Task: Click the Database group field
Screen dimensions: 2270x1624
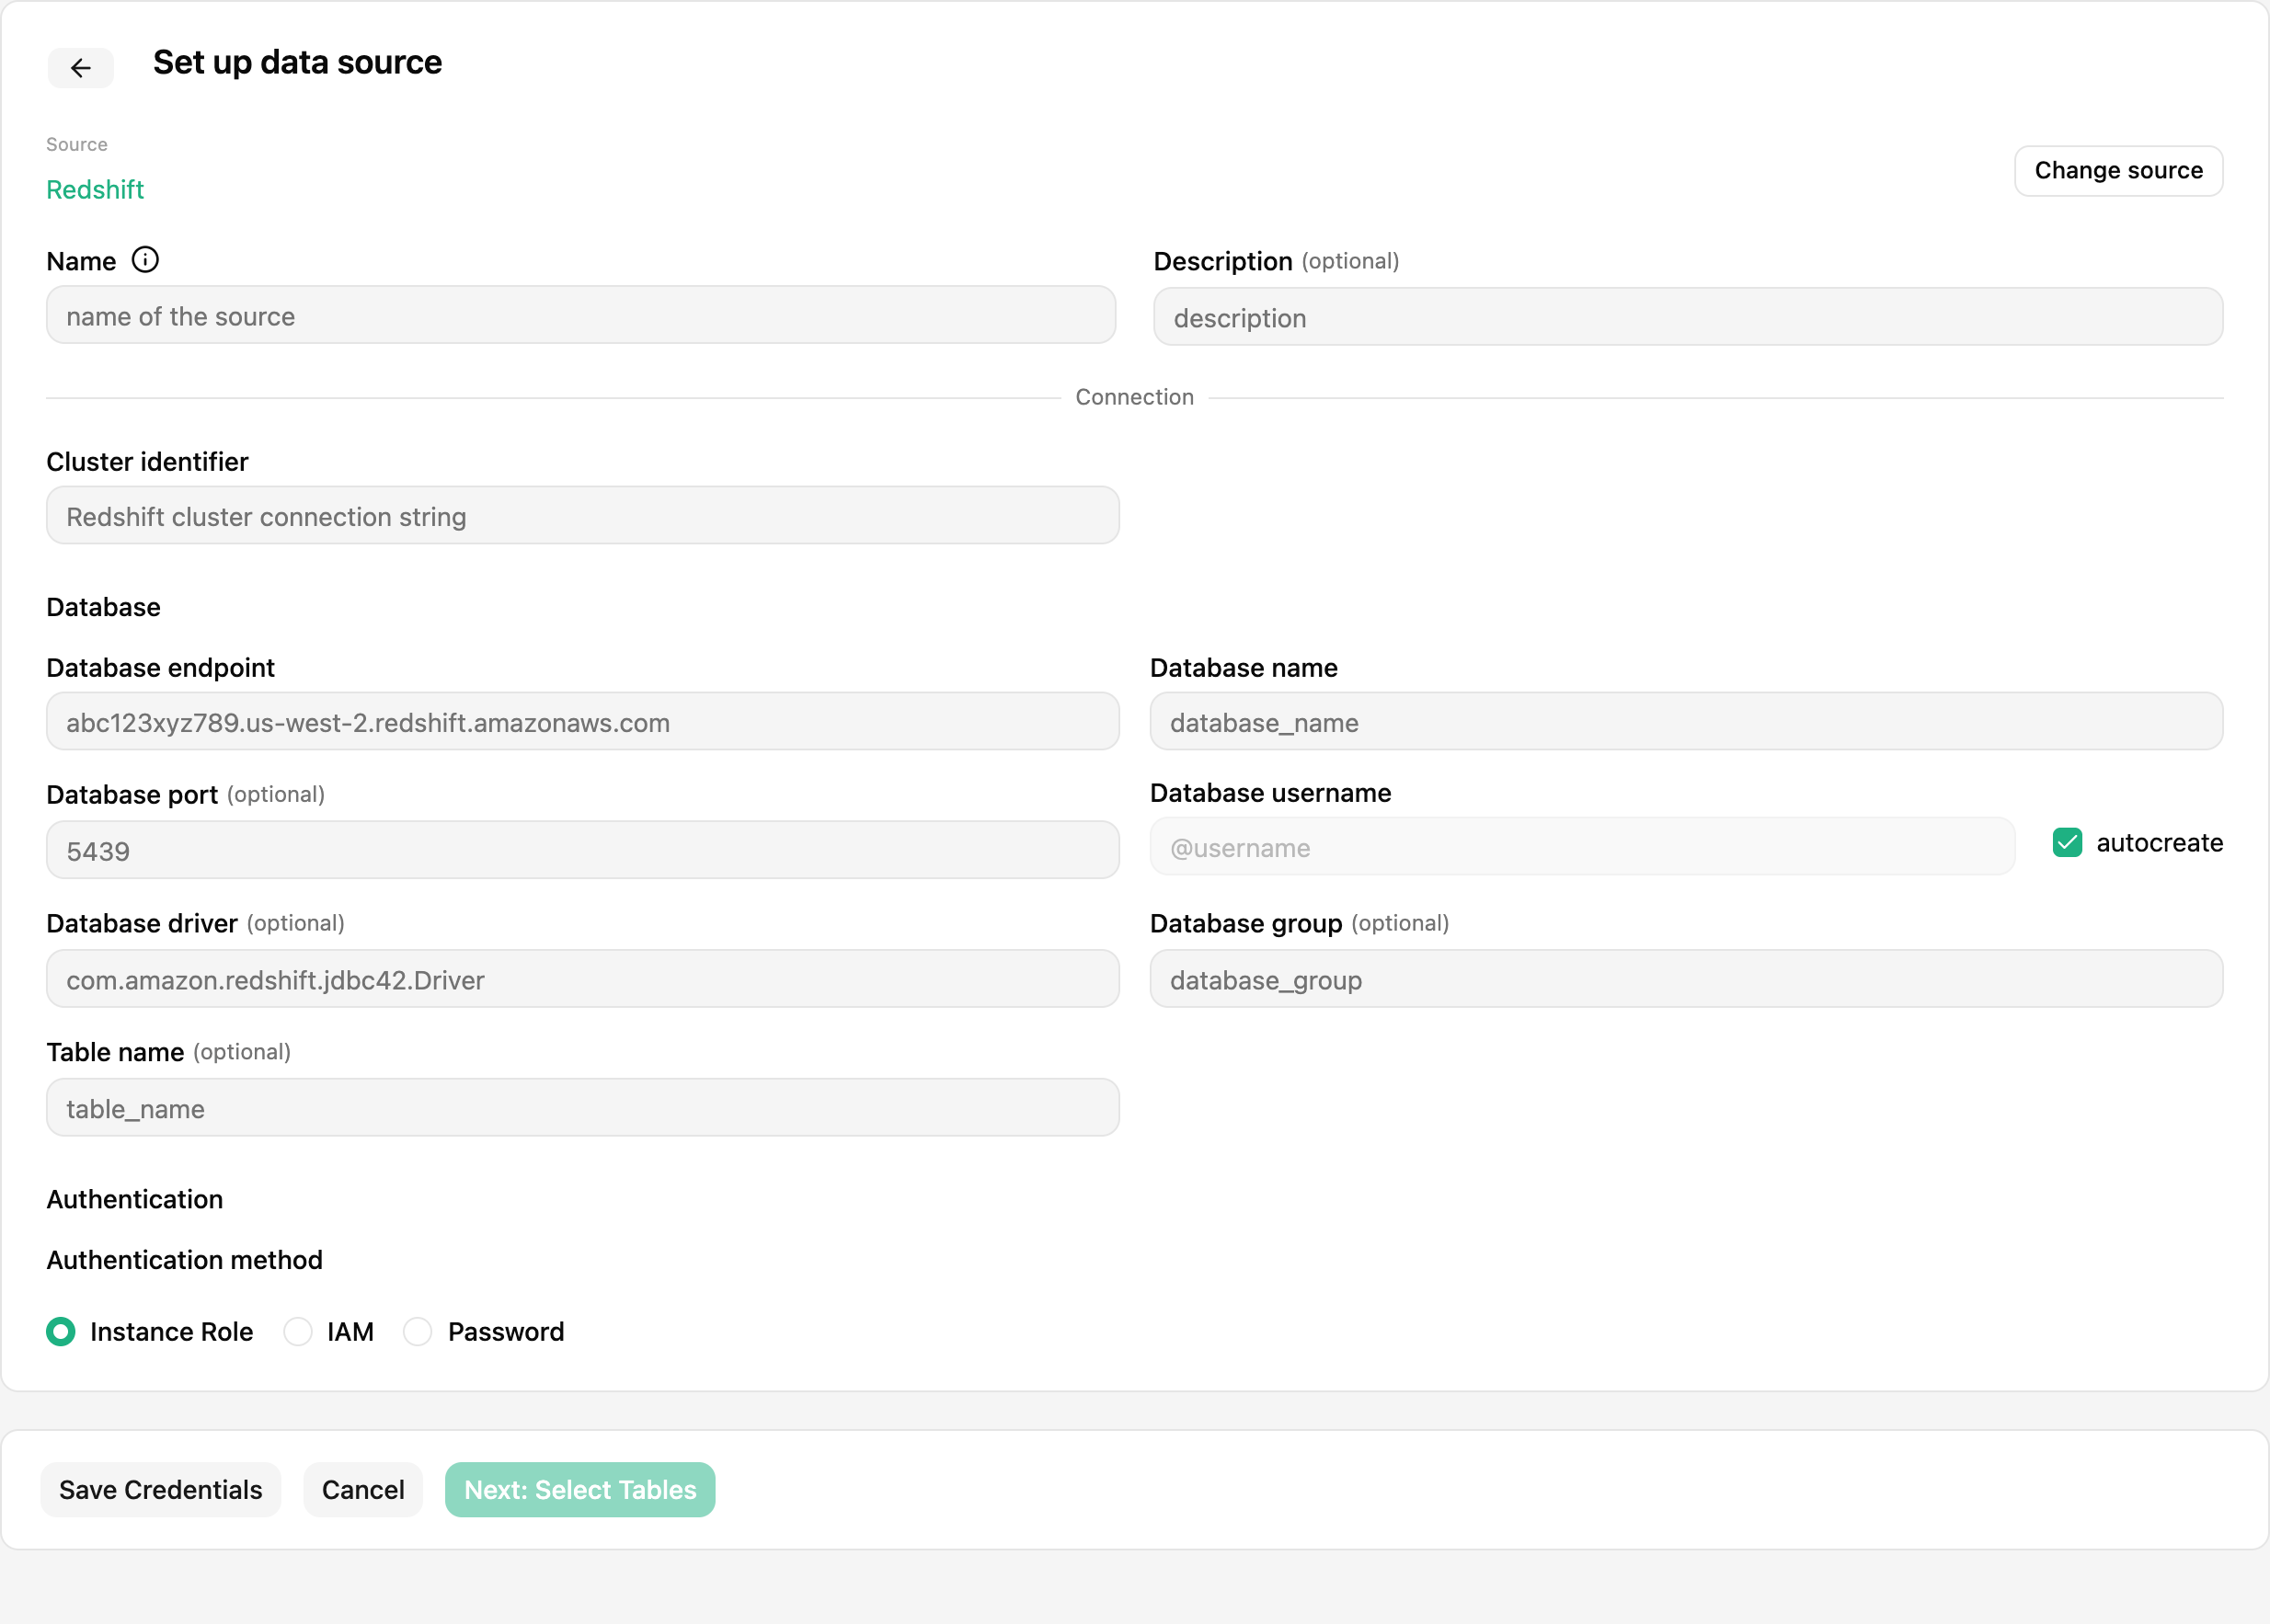Action: click(x=1686, y=979)
